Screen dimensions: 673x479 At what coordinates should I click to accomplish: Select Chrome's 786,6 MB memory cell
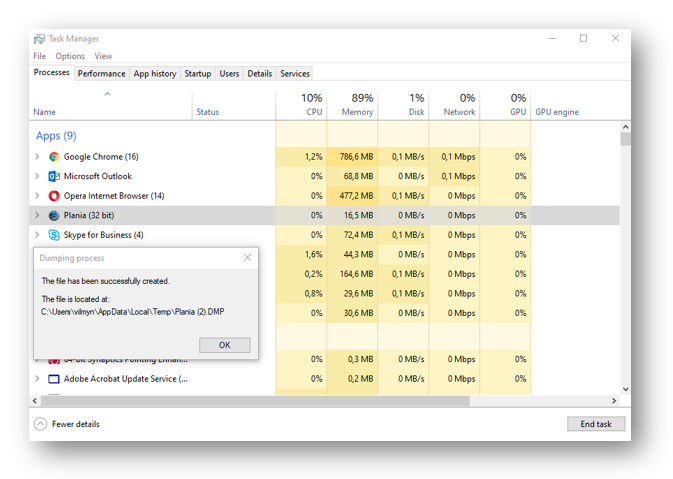pyautogui.click(x=352, y=157)
